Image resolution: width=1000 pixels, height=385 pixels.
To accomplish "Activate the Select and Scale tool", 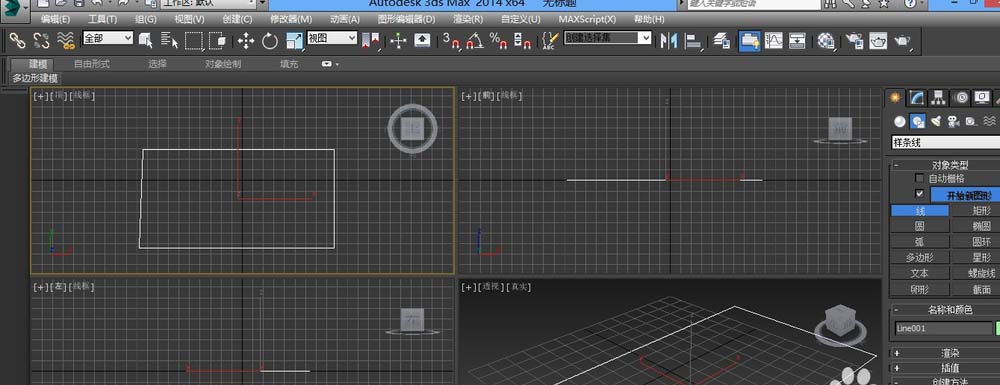I will 294,41.
